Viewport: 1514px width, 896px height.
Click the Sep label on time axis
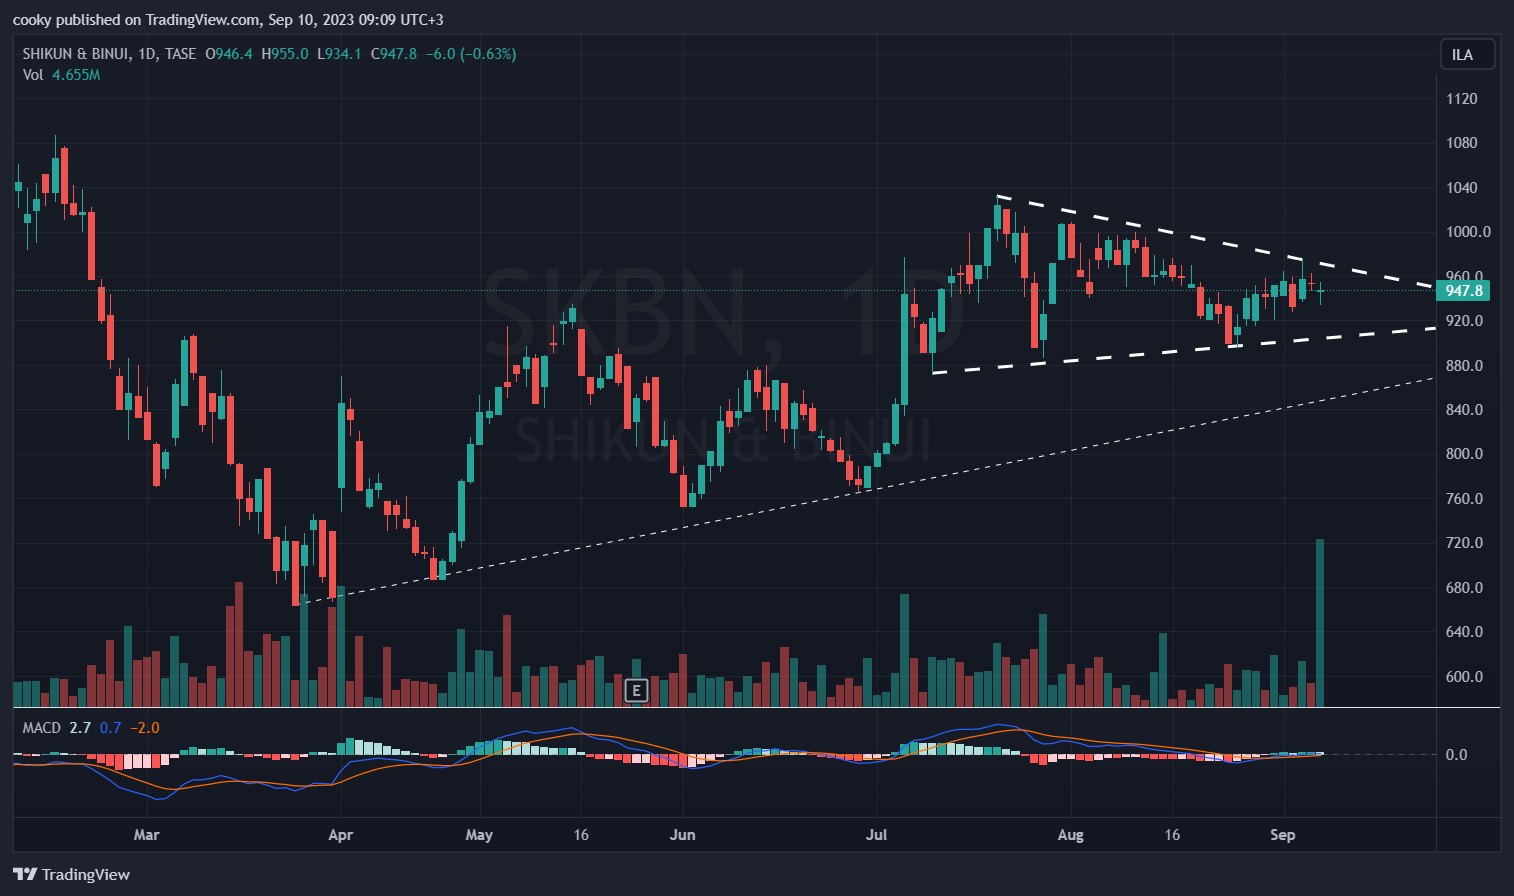pyautogui.click(x=1283, y=835)
